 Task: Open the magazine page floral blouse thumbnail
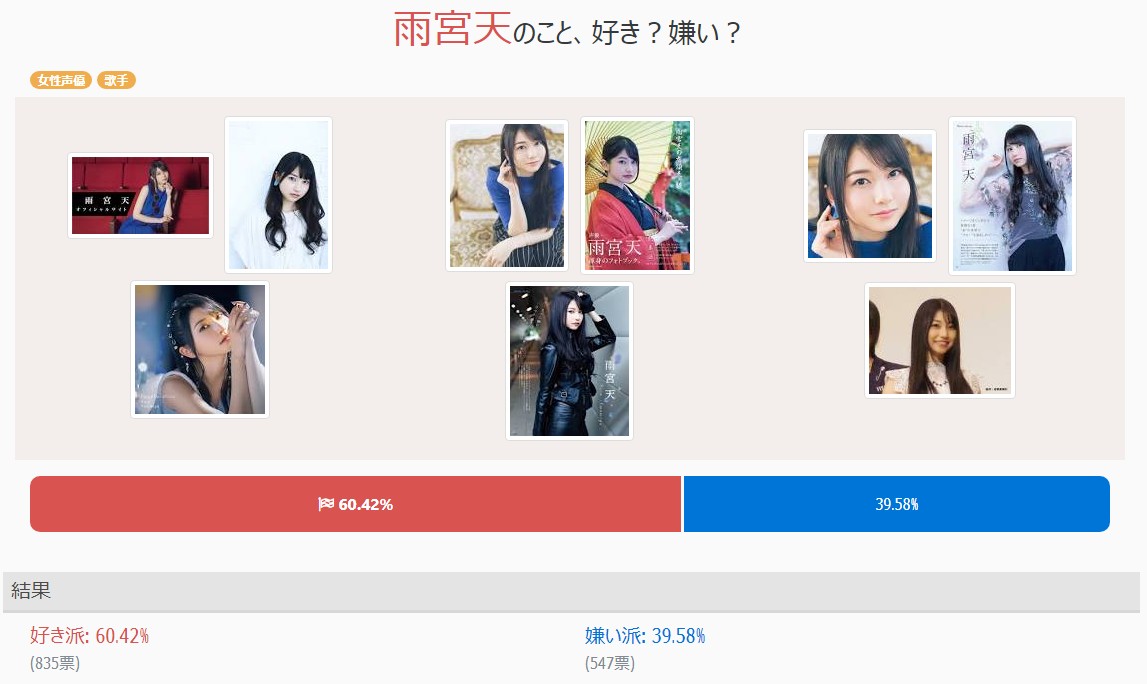coord(1012,196)
